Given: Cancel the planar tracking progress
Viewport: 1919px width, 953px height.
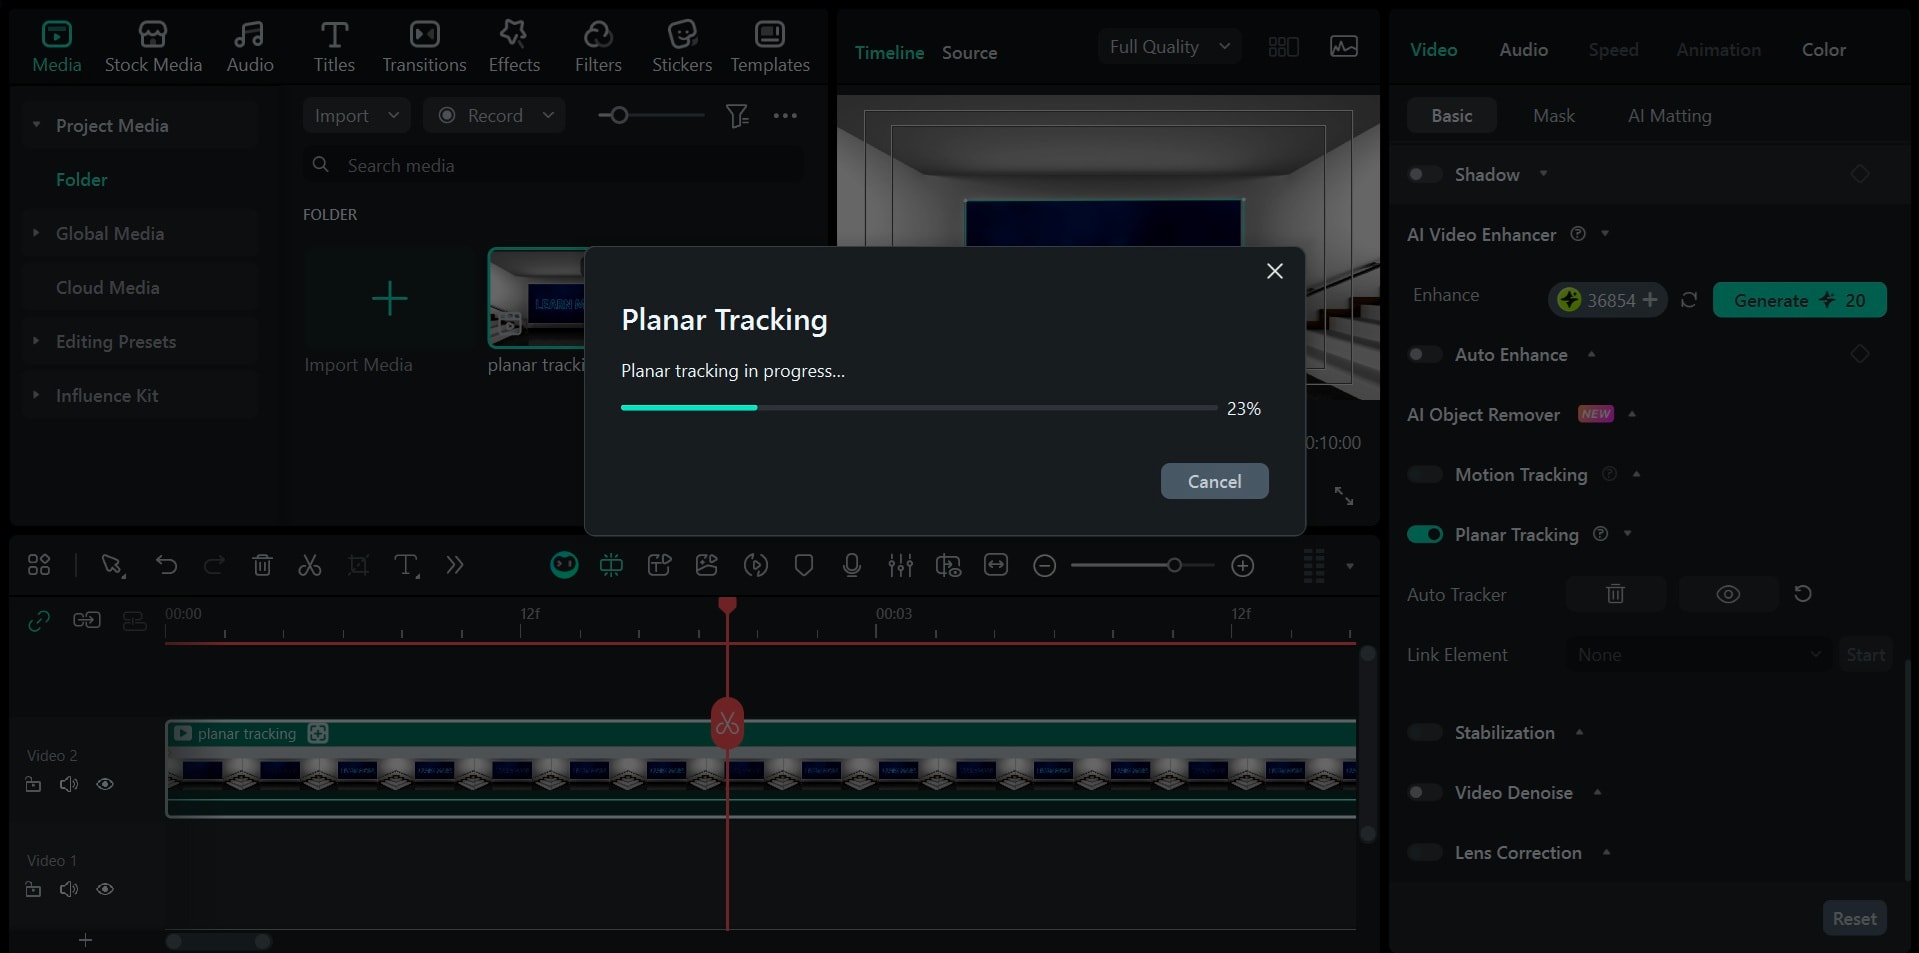Looking at the screenshot, I should tap(1214, 480).
